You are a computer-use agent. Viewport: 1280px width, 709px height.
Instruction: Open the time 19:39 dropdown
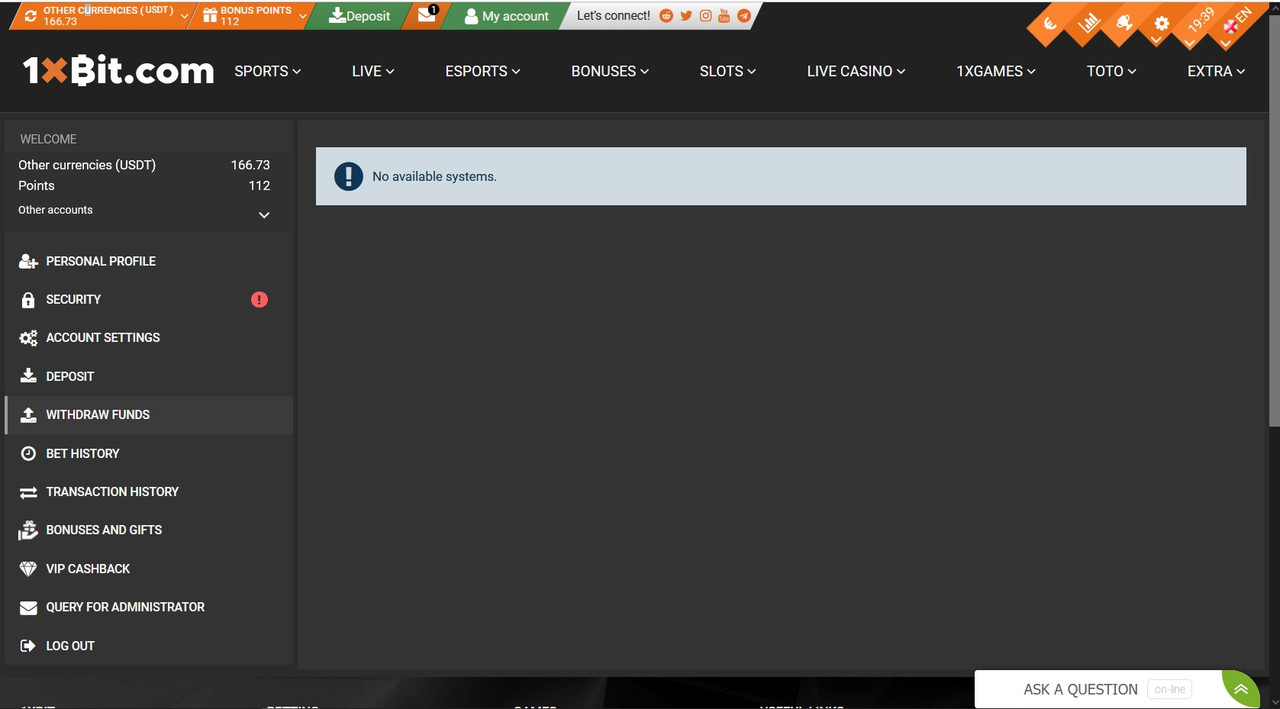click(x=1200, y=22)
